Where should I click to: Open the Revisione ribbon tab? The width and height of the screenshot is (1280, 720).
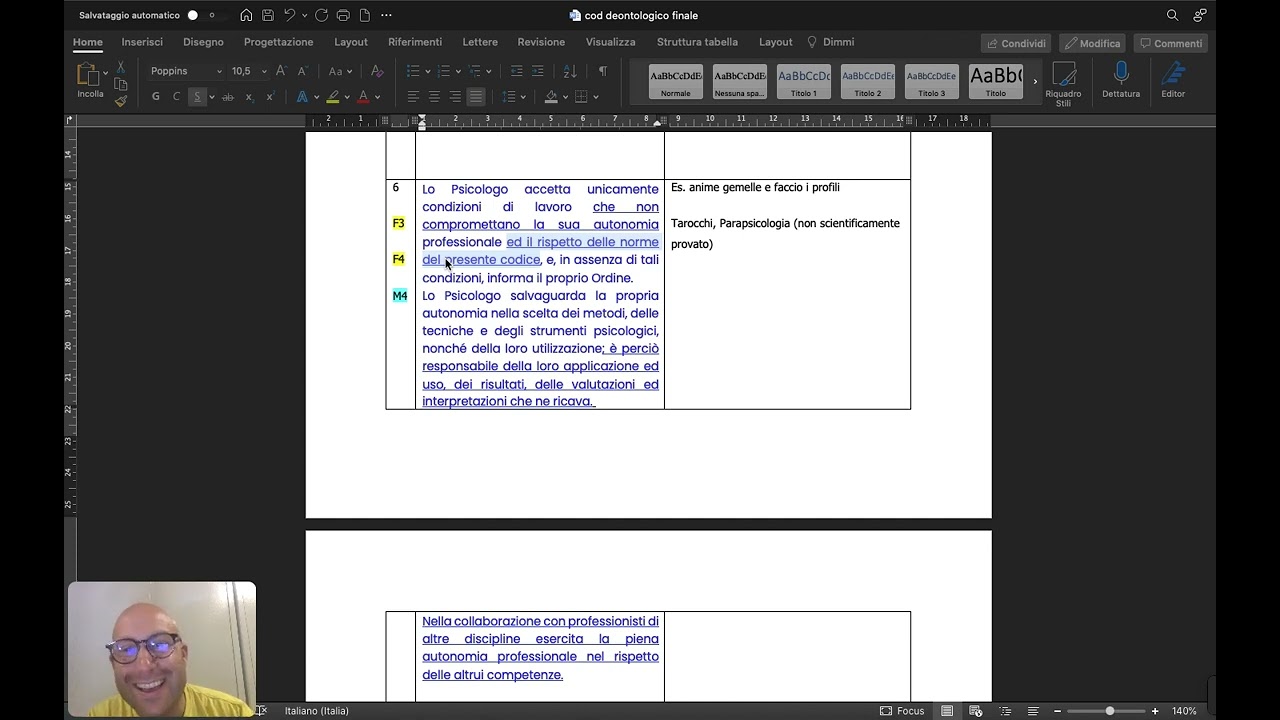tap(541, 42)
